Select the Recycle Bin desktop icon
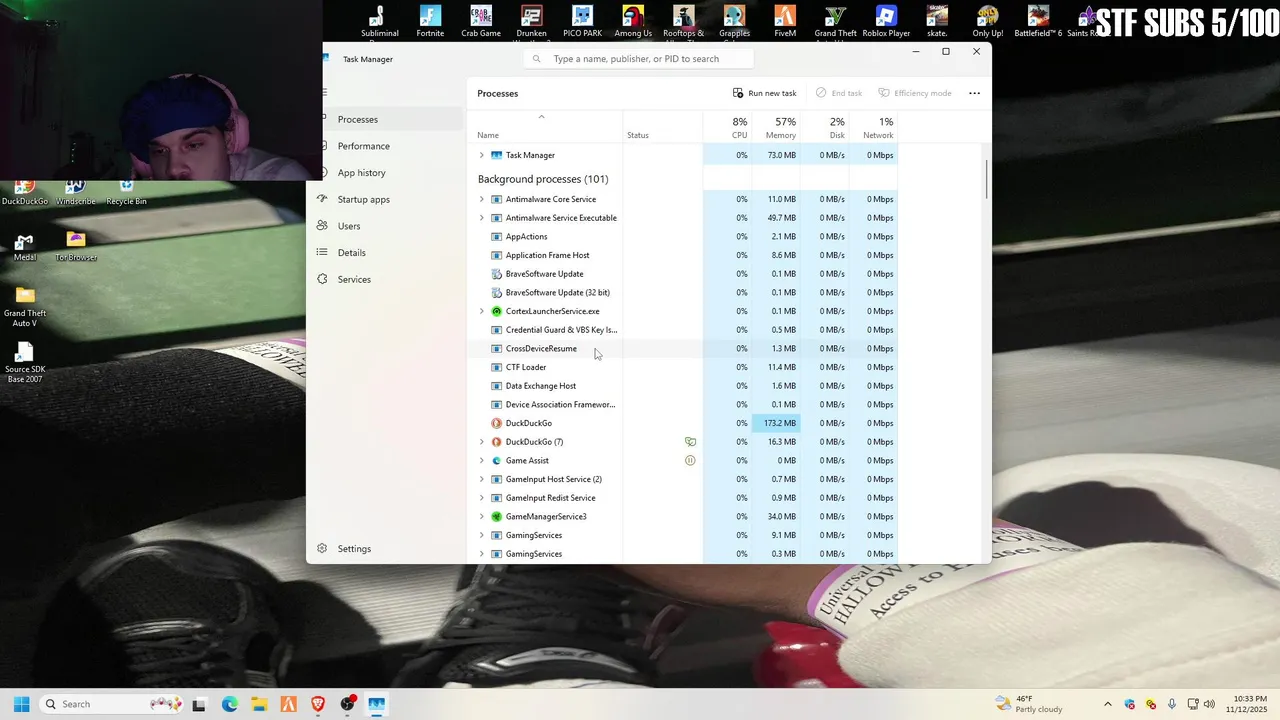 (x=126, y=192)
